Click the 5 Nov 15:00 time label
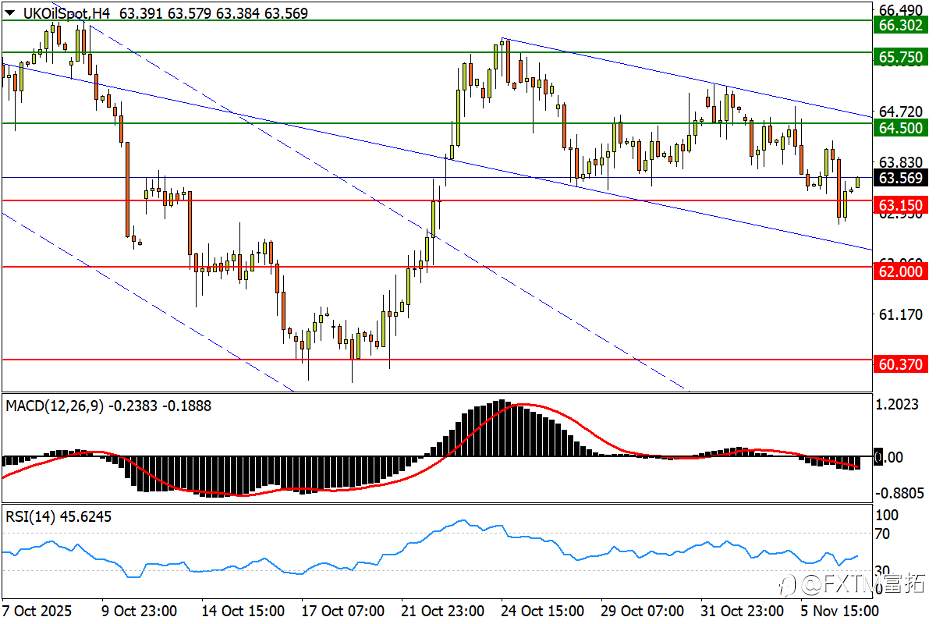 coord(839,611)
